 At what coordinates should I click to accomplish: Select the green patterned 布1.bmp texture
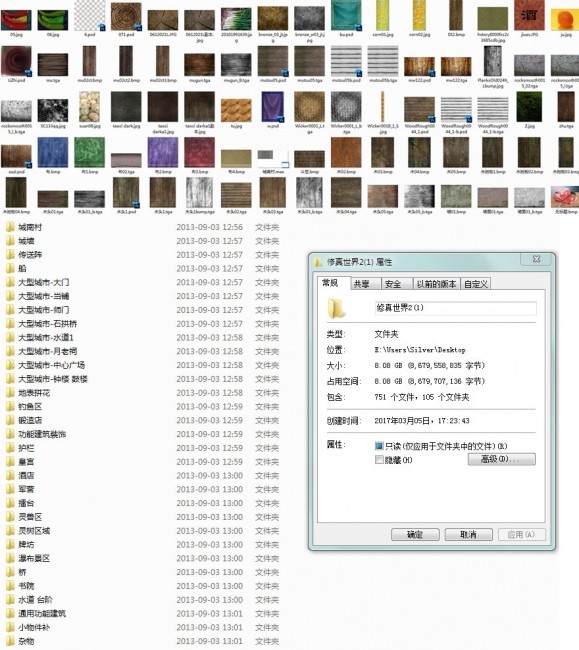pos(90,152)
